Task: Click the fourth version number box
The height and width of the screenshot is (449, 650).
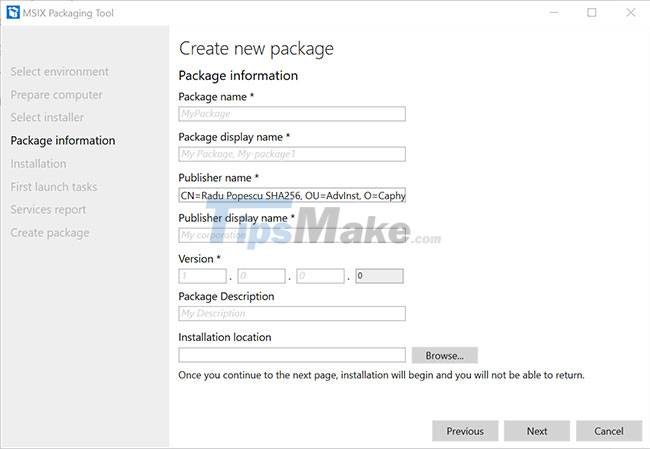Action: click(379, 276)
